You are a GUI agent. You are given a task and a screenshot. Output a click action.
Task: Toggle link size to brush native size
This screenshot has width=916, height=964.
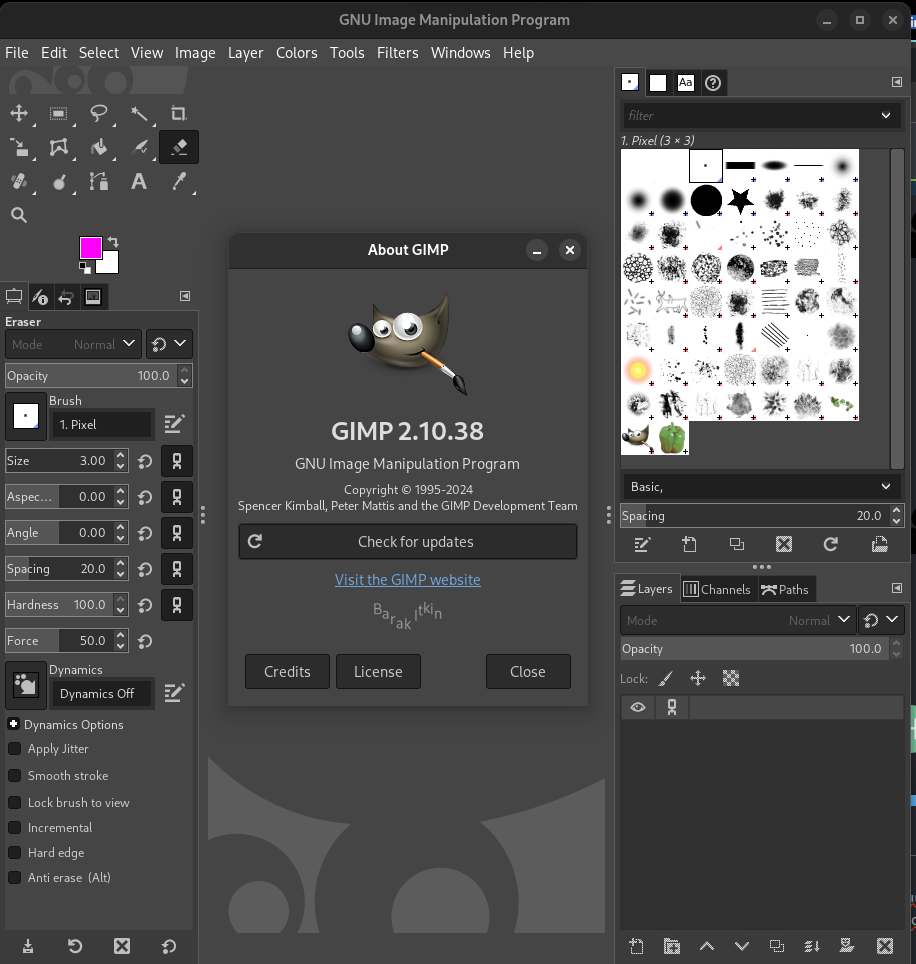pos(177,461)
